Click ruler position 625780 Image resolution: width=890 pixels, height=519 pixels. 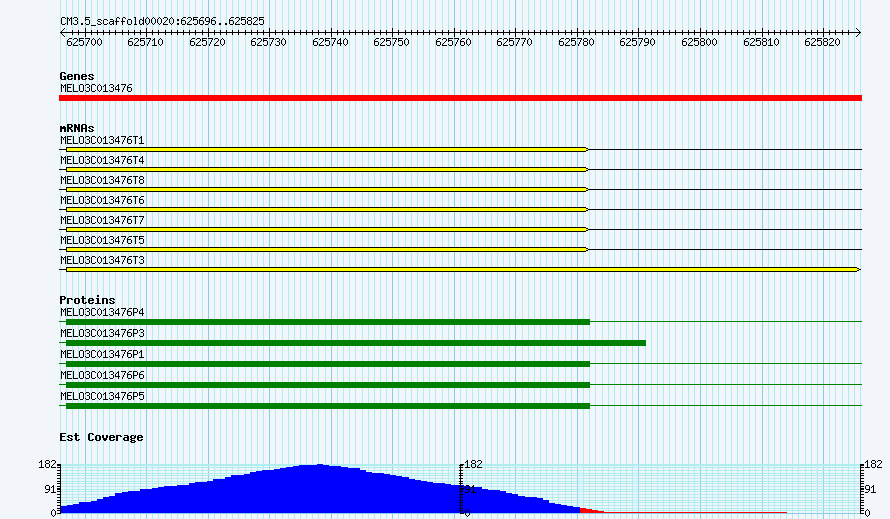[x=577, y=42]
